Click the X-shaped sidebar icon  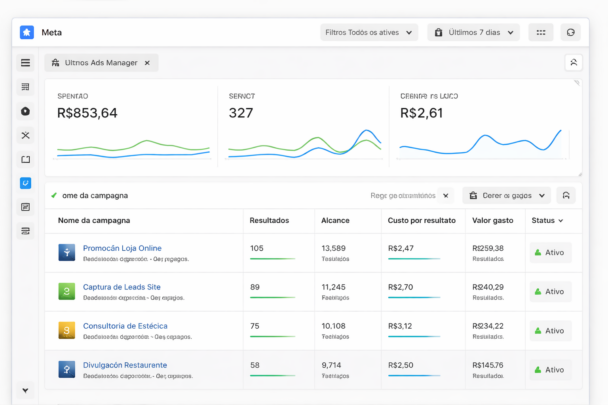coord(25,135)
